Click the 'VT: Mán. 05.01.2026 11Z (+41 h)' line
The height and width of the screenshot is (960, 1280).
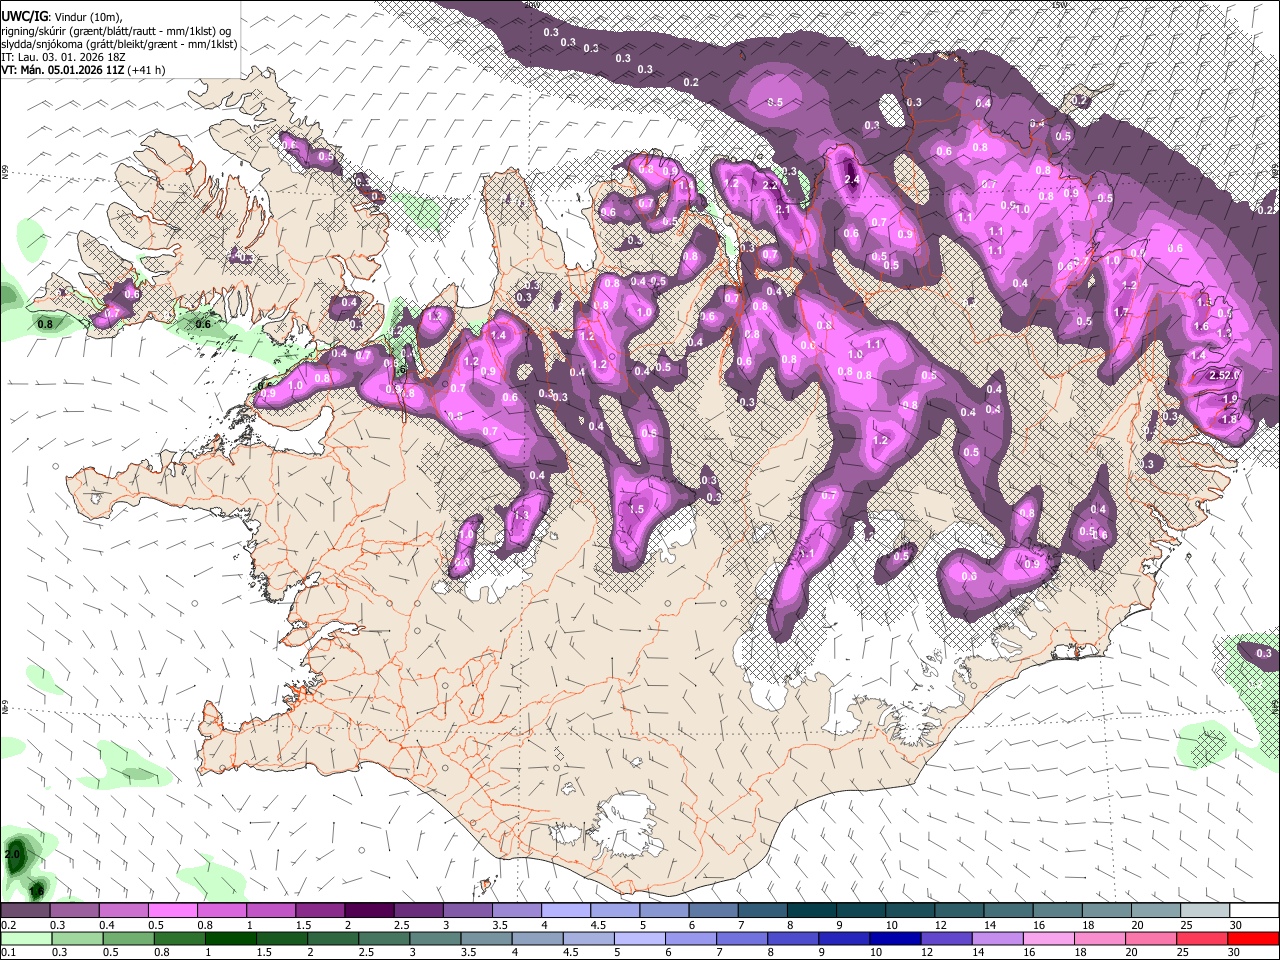tap(83, 70)
